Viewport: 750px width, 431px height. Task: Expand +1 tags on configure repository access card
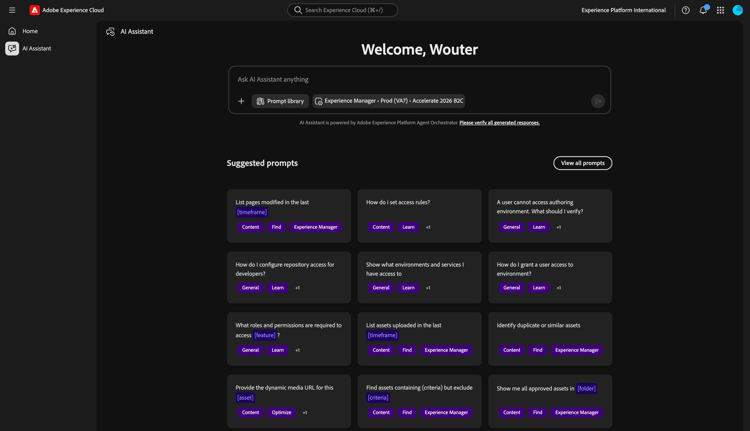point(298,288)
